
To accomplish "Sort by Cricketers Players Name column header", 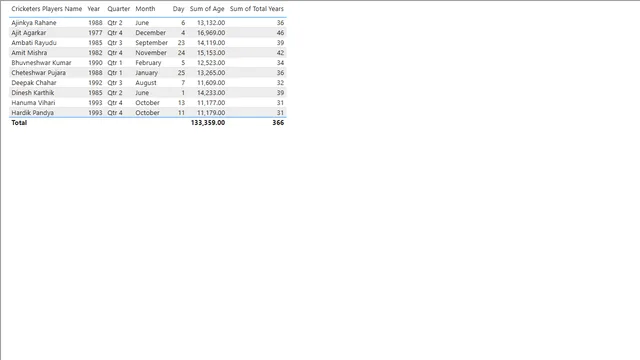I will (47, 9).
